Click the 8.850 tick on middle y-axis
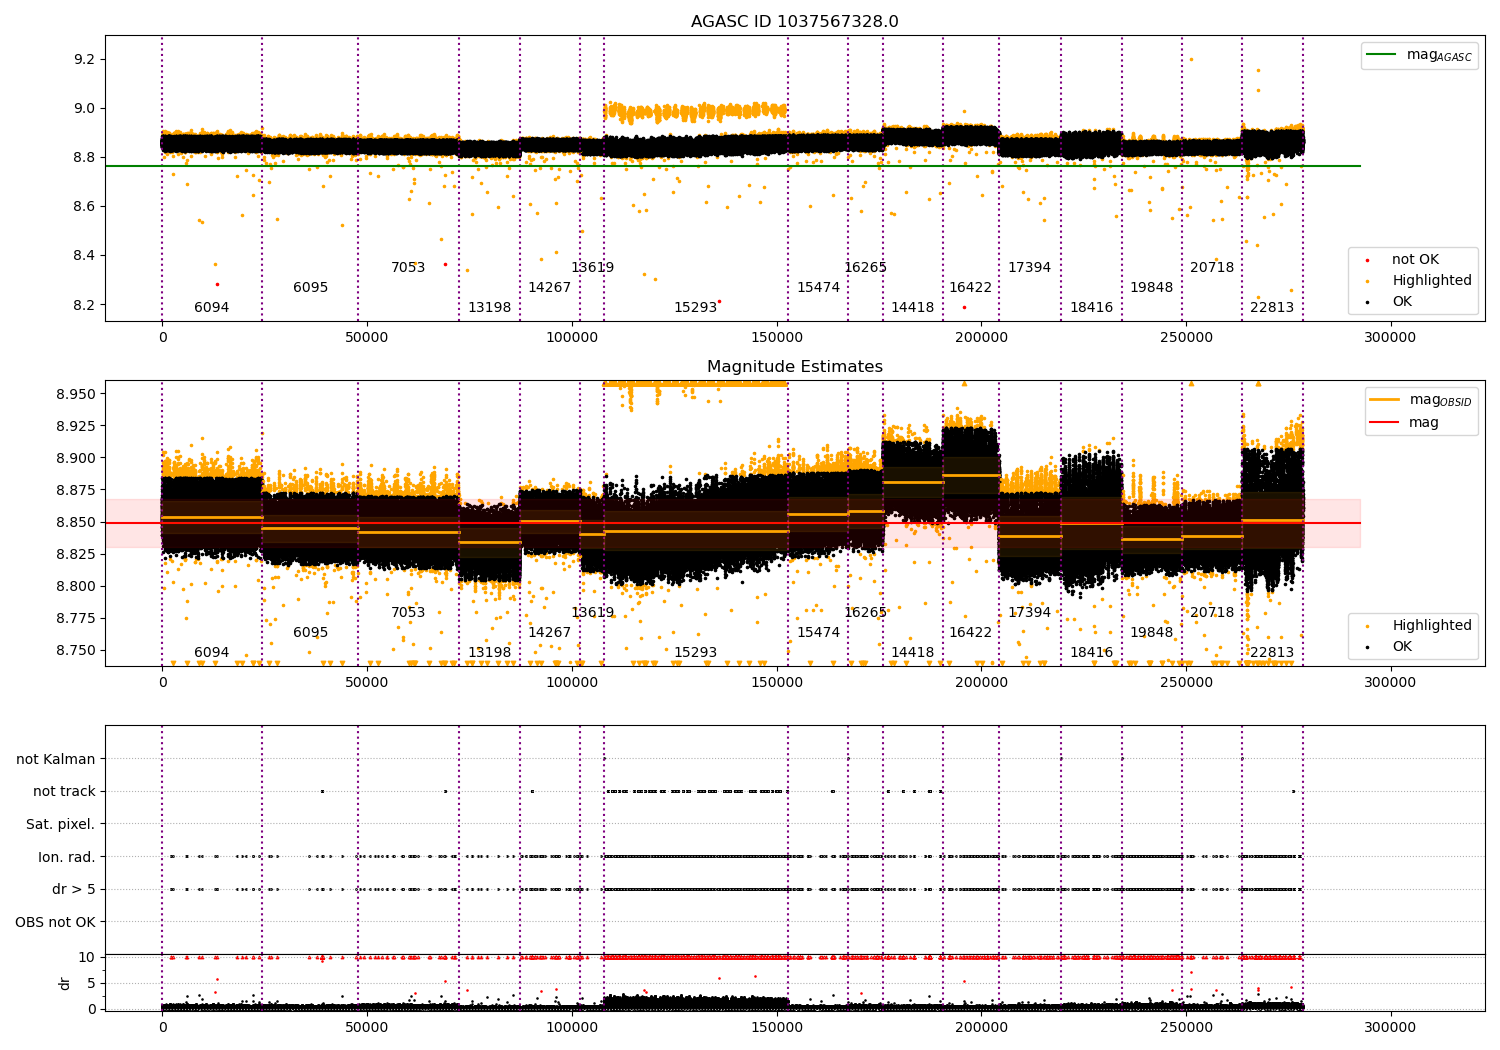The image size is (1500, 1050). (x=76, y=523)
